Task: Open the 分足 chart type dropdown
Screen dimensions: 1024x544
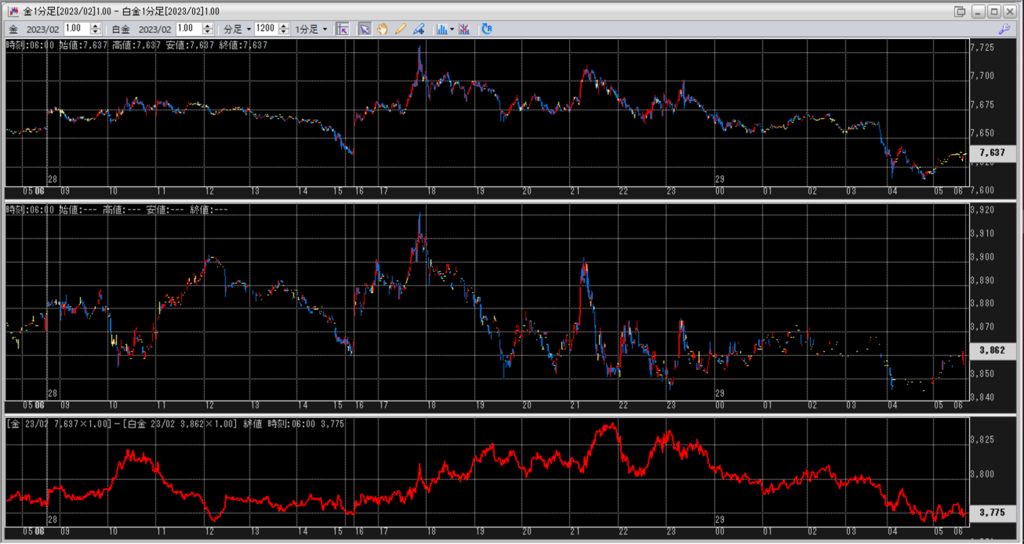Action: pyautogui.click(x=236, y=29)
